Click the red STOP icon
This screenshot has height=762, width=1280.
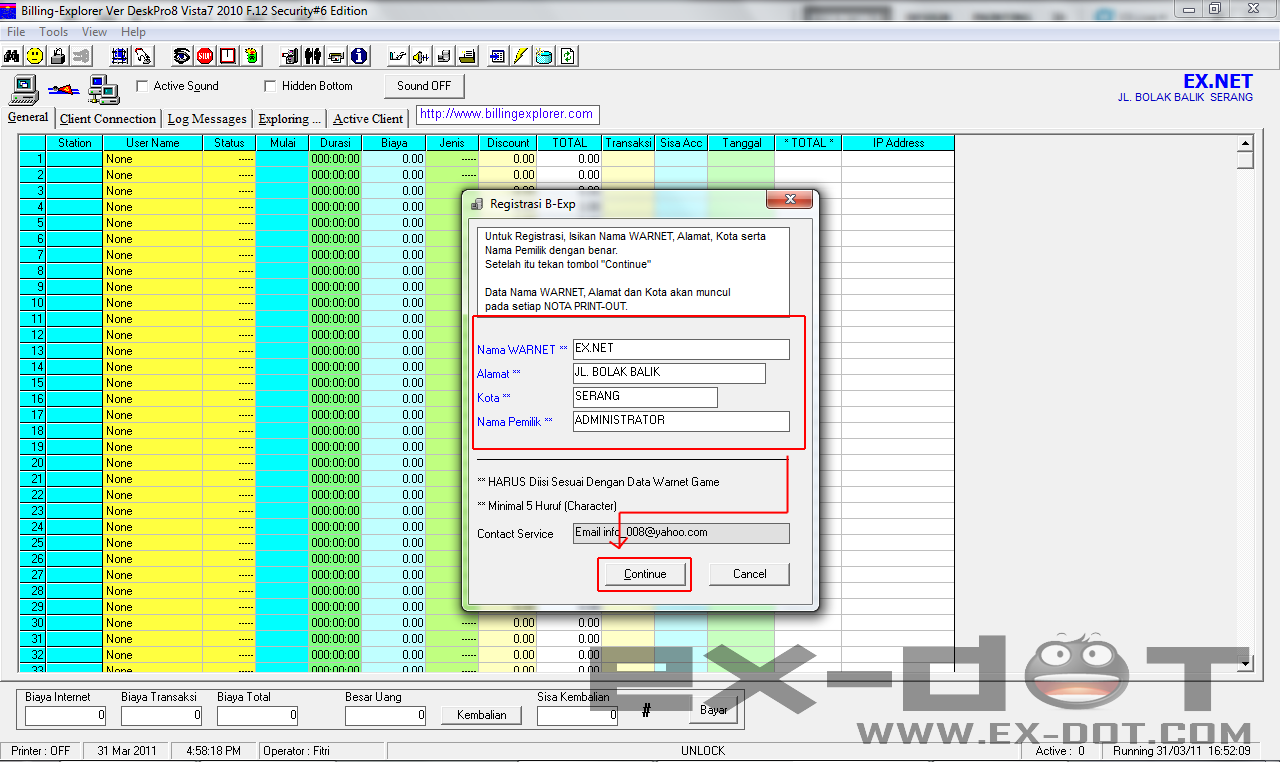[x=205, y=56]
